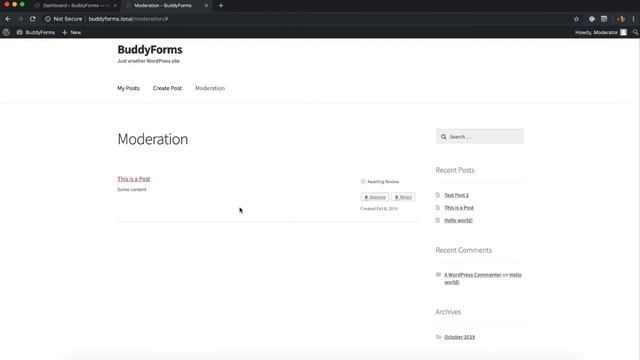Open the gray extension icon beside profile divider
Screen dimensions: 640x360
604,19
